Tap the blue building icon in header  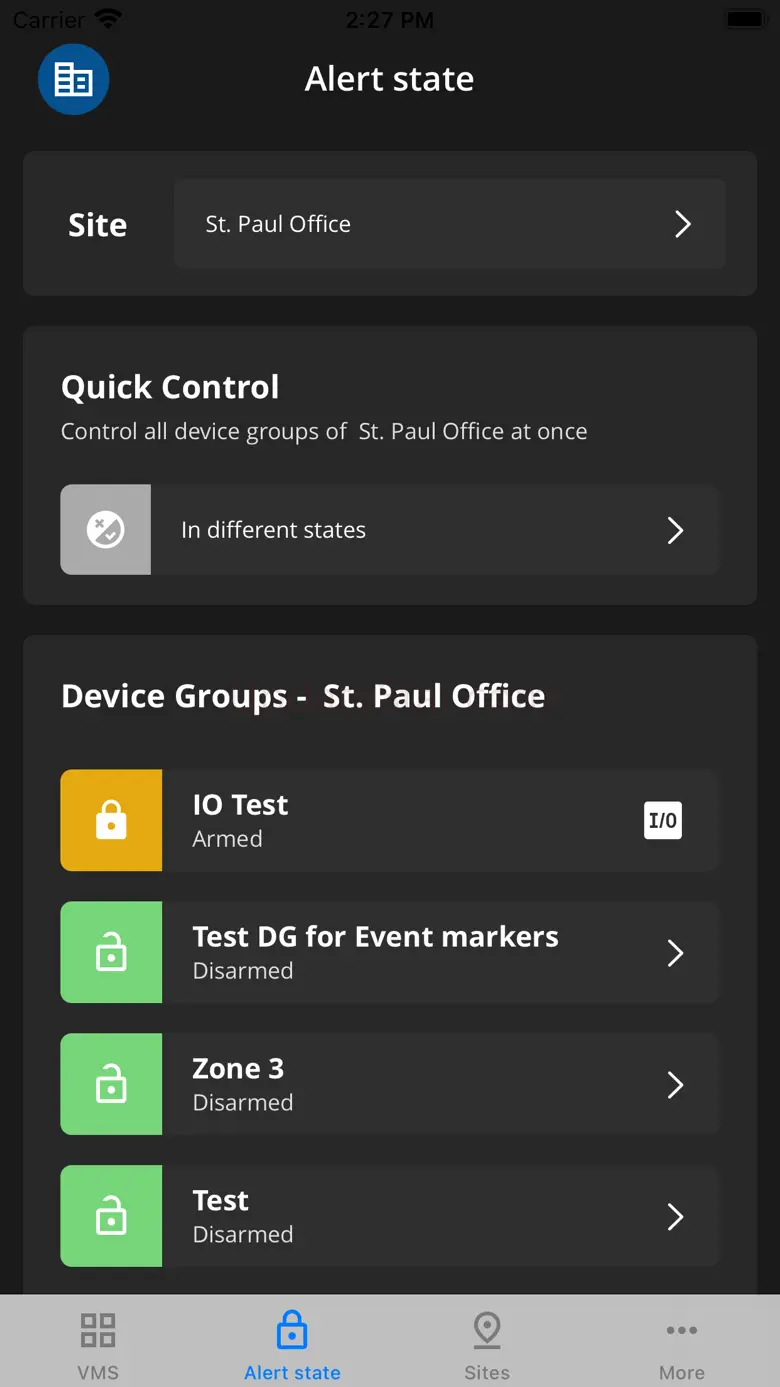pyautogui.click(x=73, y=79)
